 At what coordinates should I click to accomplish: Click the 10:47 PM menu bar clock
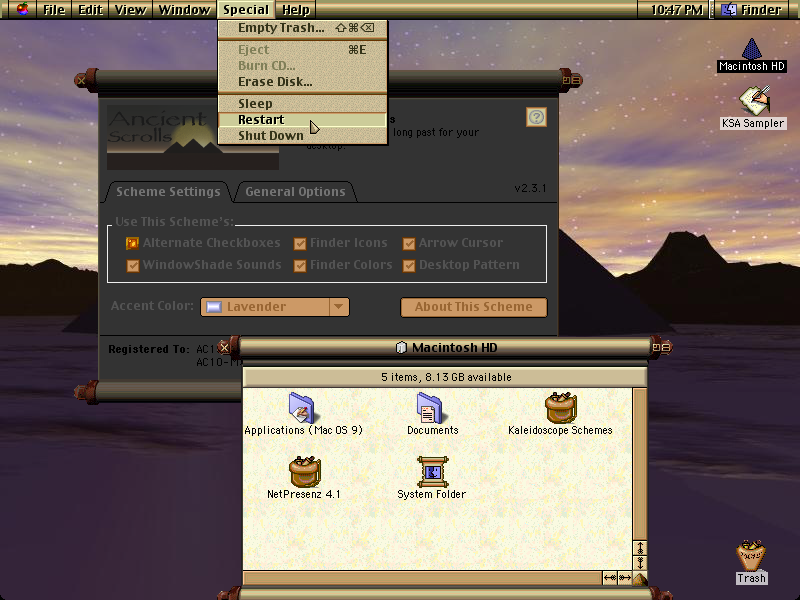tap(677, 9)
